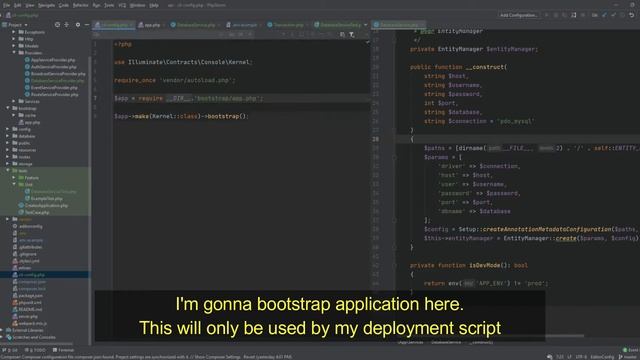Open the View menu
Viewport: 640px width, 360px height.
click(30, 5)
